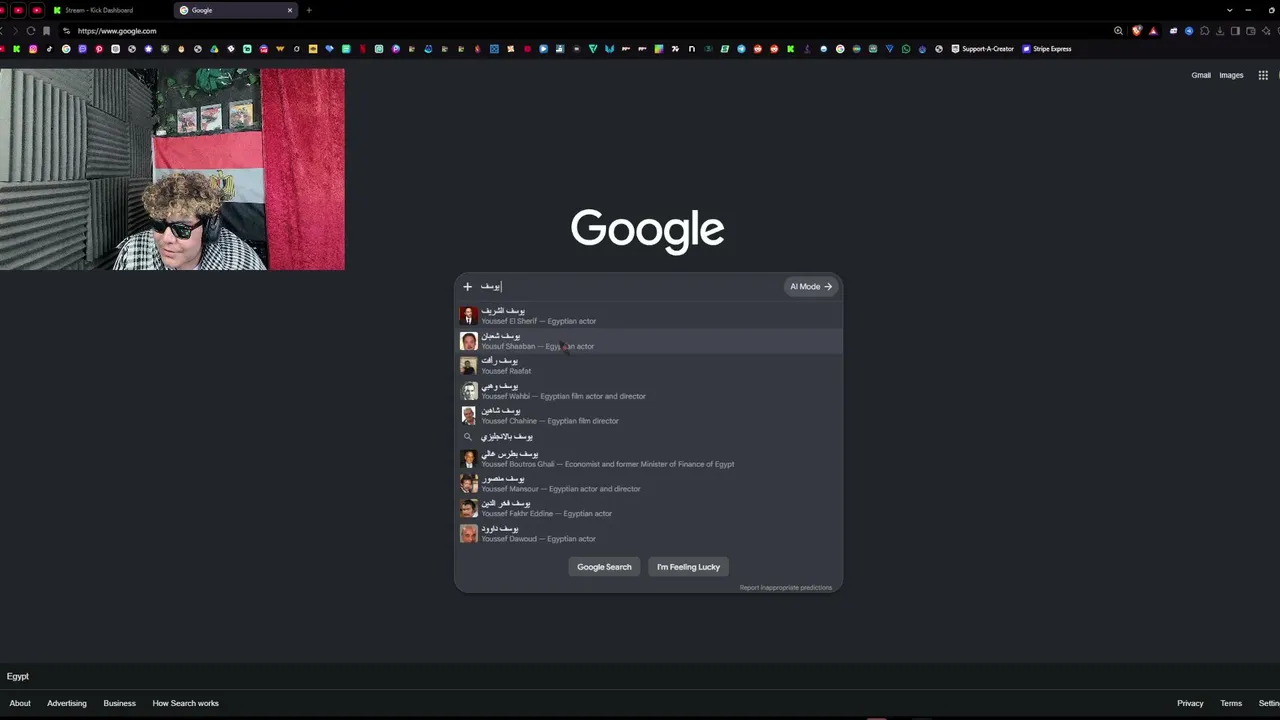Bookmark this page using the bookmark icon
Image resolution: width=1280 pixels, height=720 pixels.
pos(46,31)
